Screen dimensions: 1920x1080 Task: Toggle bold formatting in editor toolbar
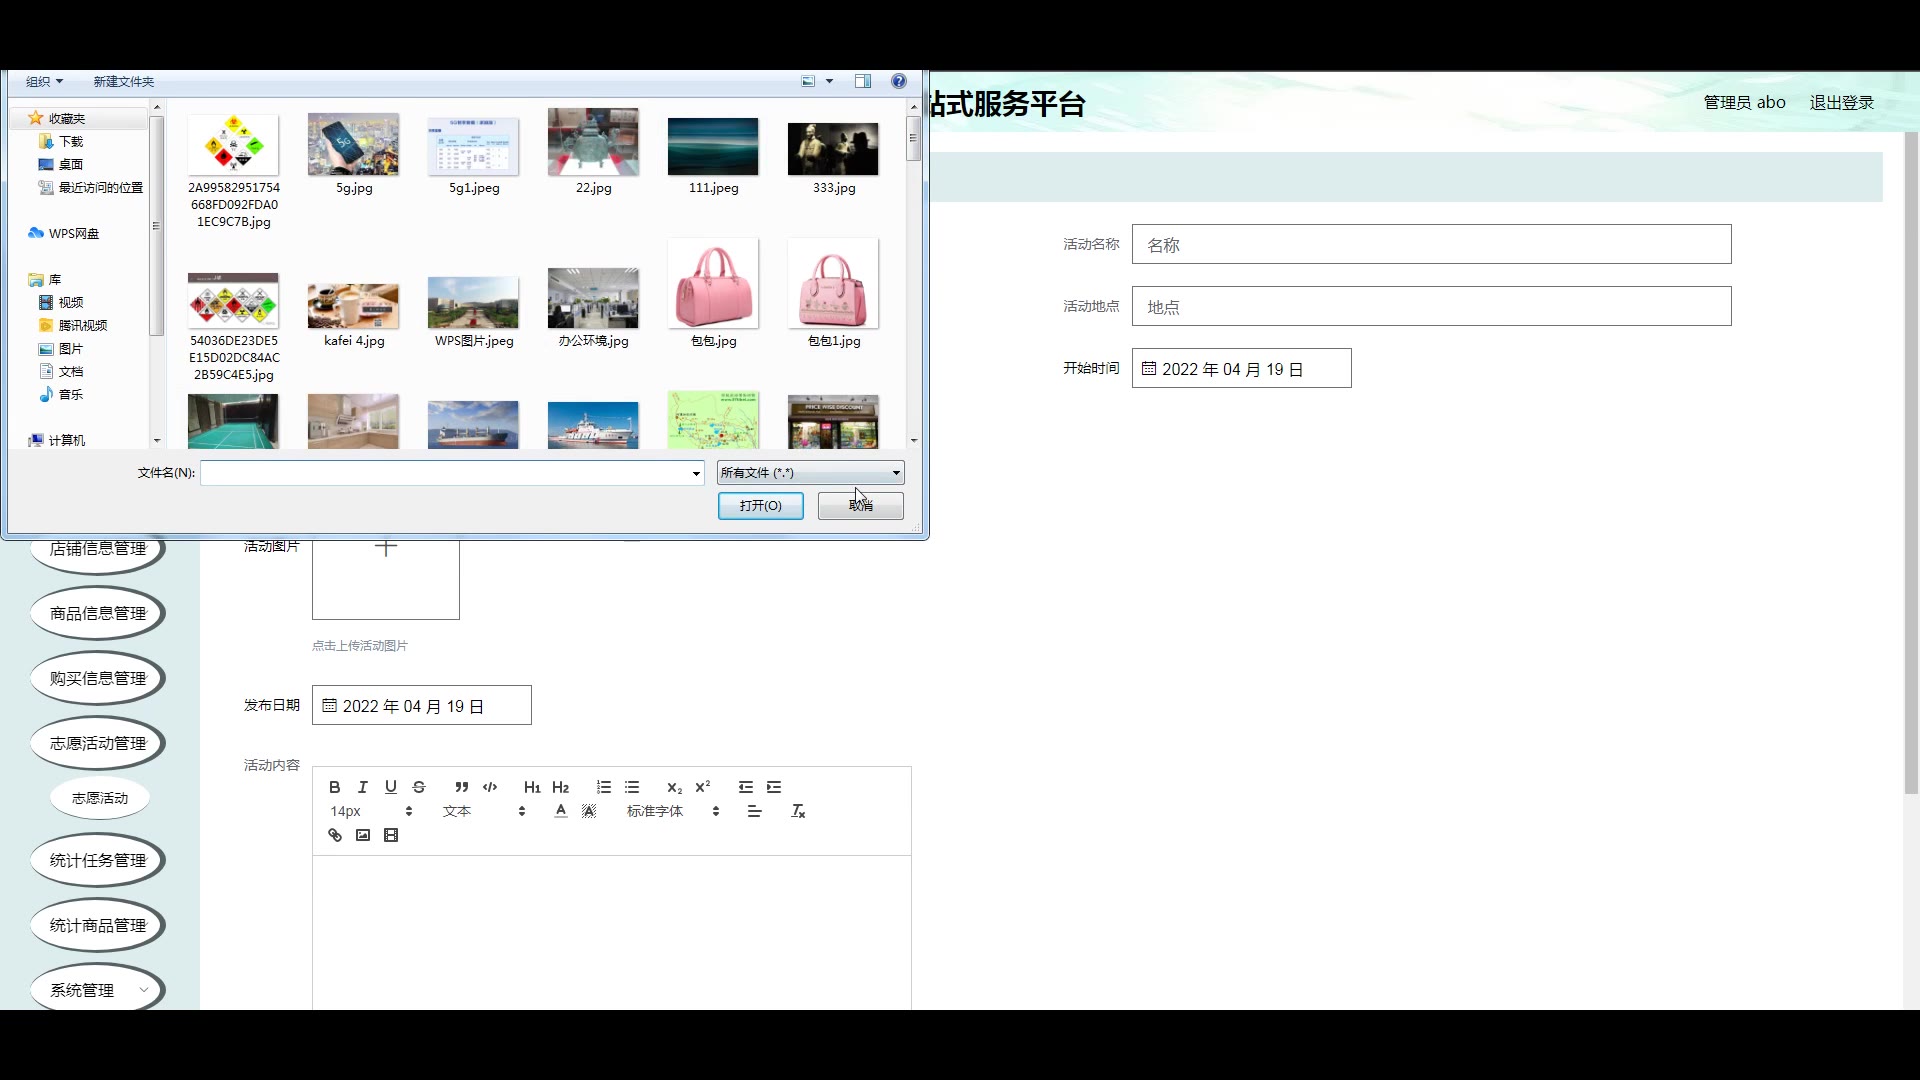(x=335, y=787)
